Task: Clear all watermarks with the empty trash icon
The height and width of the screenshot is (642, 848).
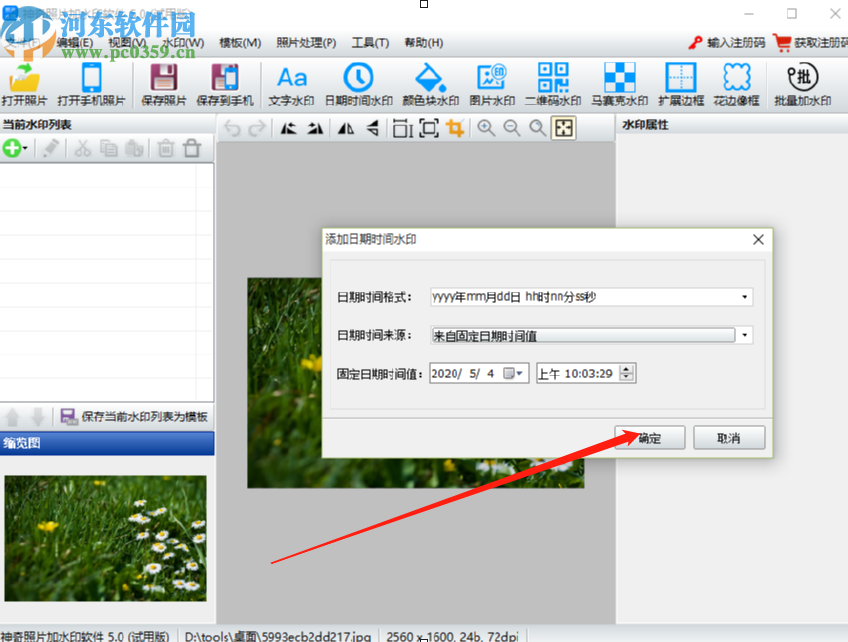Action: pos(192,148)
